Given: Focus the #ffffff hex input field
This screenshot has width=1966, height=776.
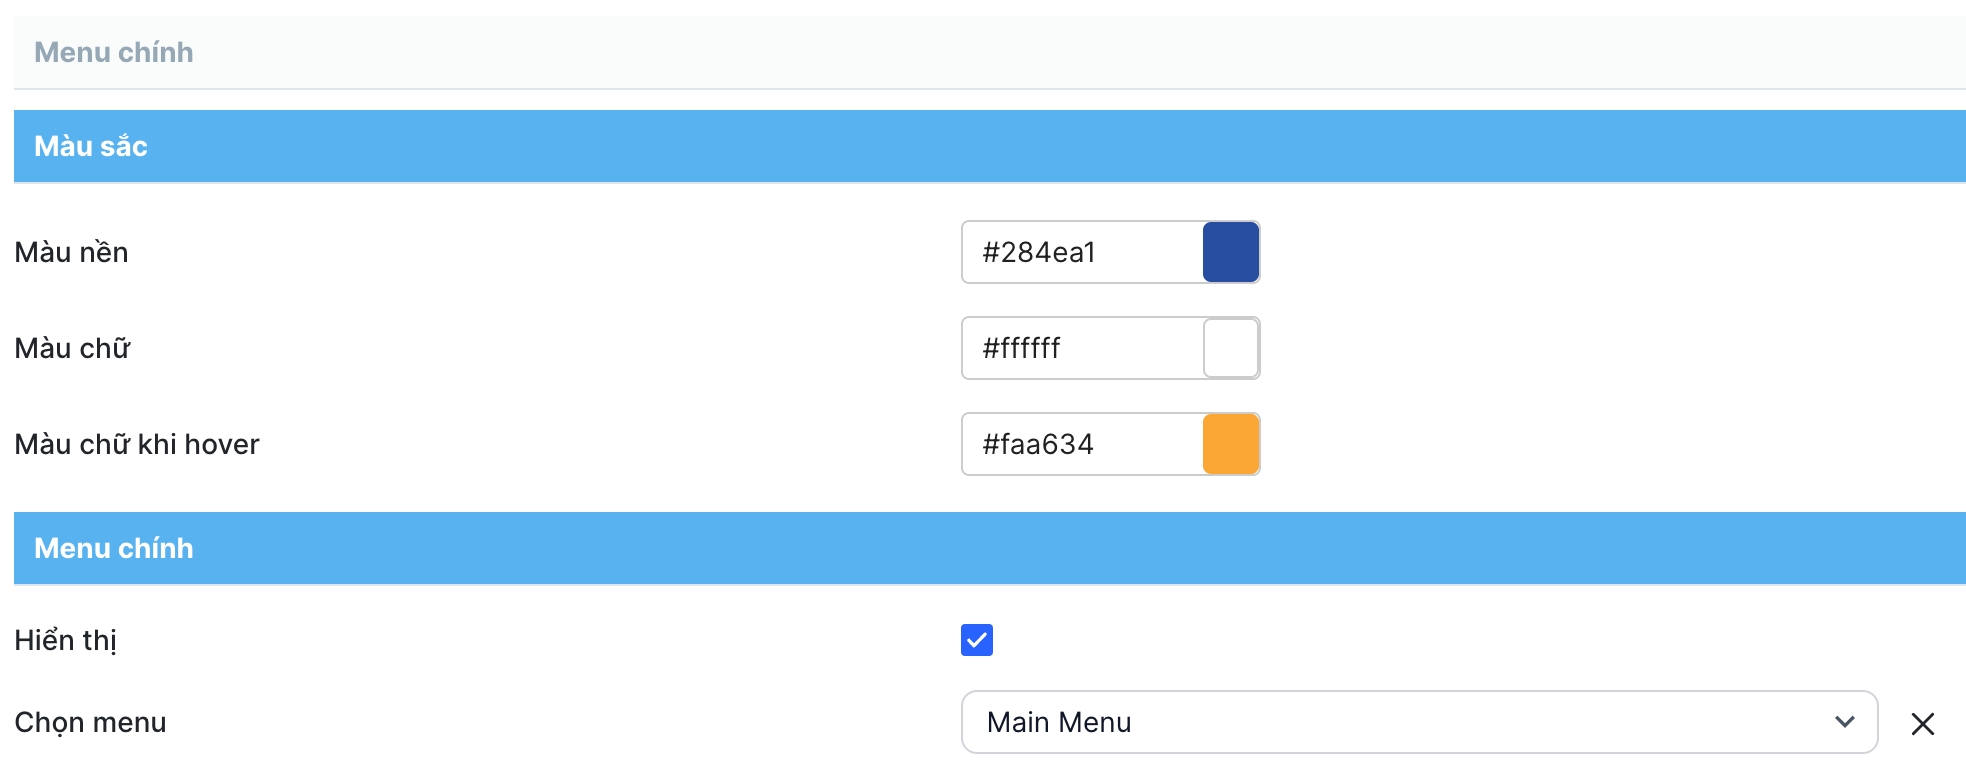Looking at the screenshot, I should click(1082, 348).
